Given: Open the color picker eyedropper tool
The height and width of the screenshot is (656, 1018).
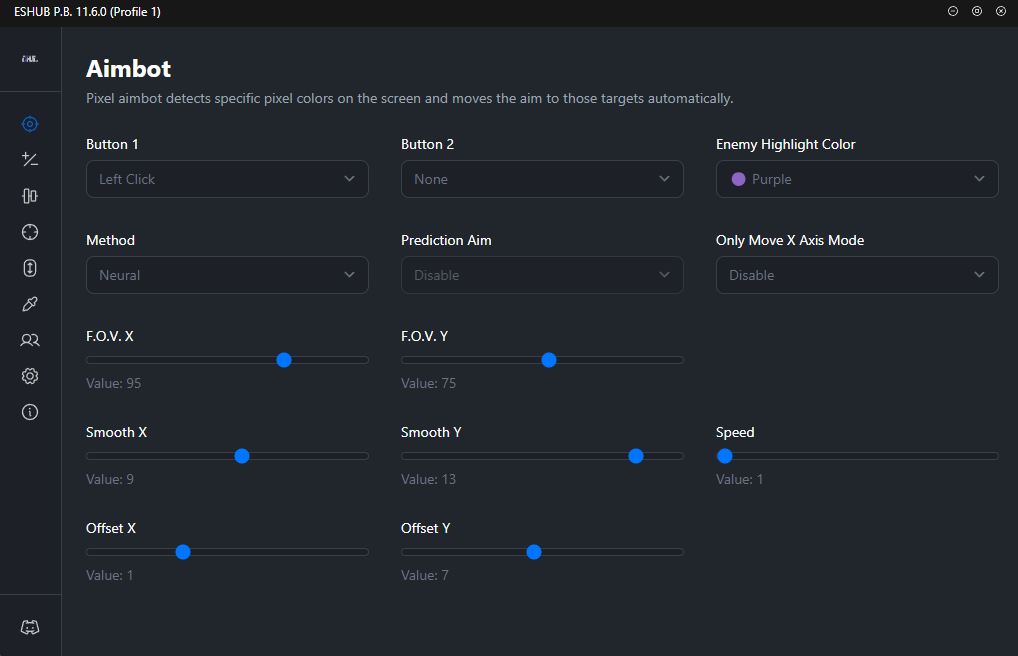Looking at the screenshot, I should [x=30, y=303].
